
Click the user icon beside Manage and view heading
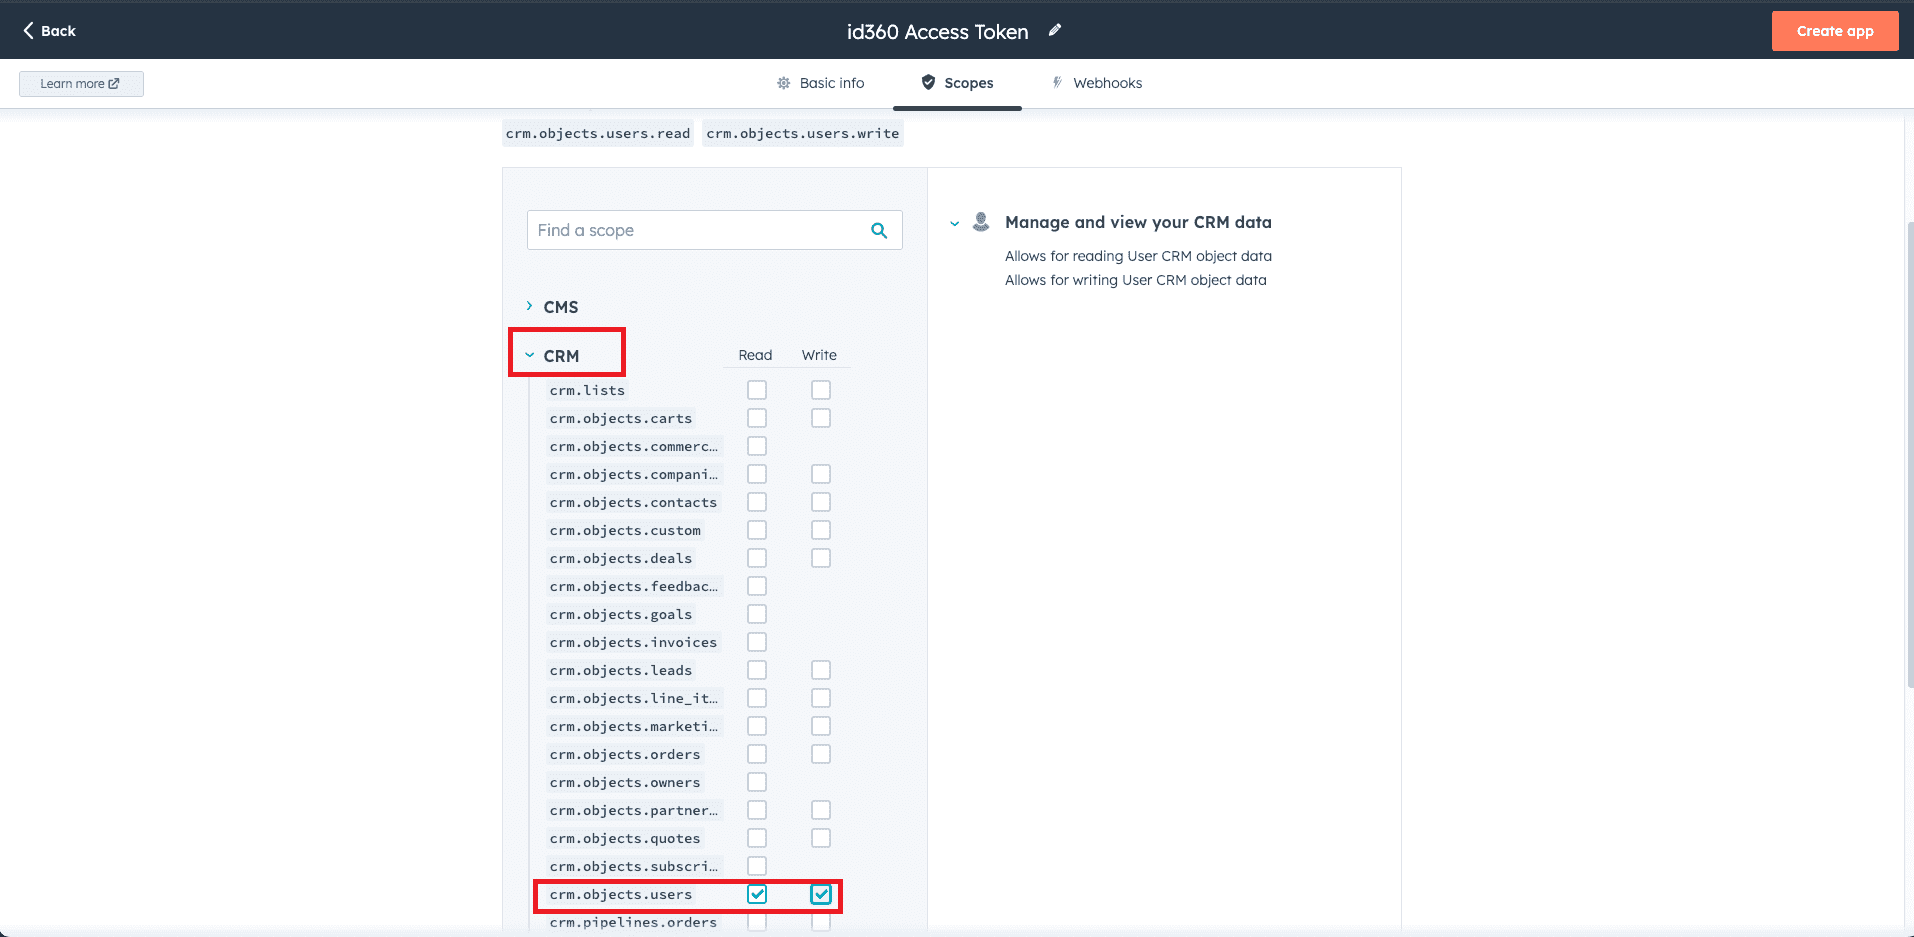tap(981, 221)
